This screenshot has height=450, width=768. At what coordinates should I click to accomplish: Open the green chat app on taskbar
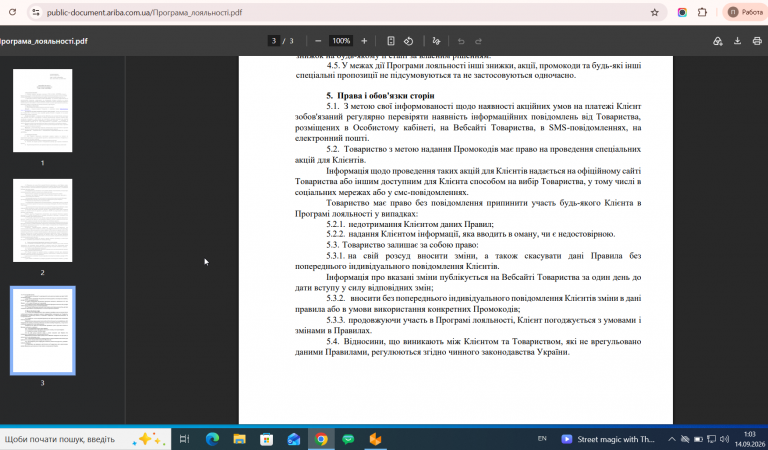pos(348,439)
